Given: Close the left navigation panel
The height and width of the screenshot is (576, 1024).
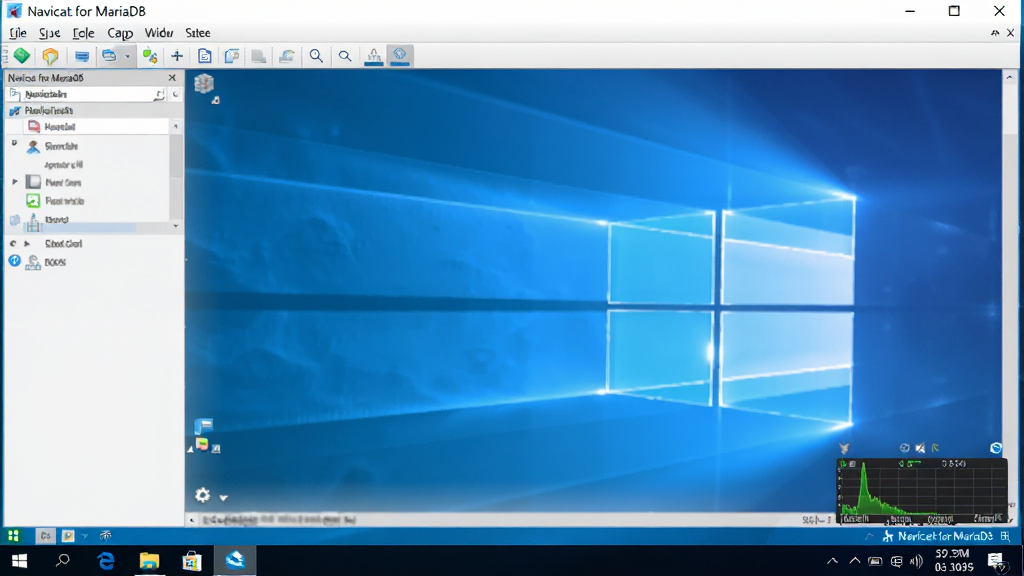Looking at the screenshot, I should tap(172, 78).
